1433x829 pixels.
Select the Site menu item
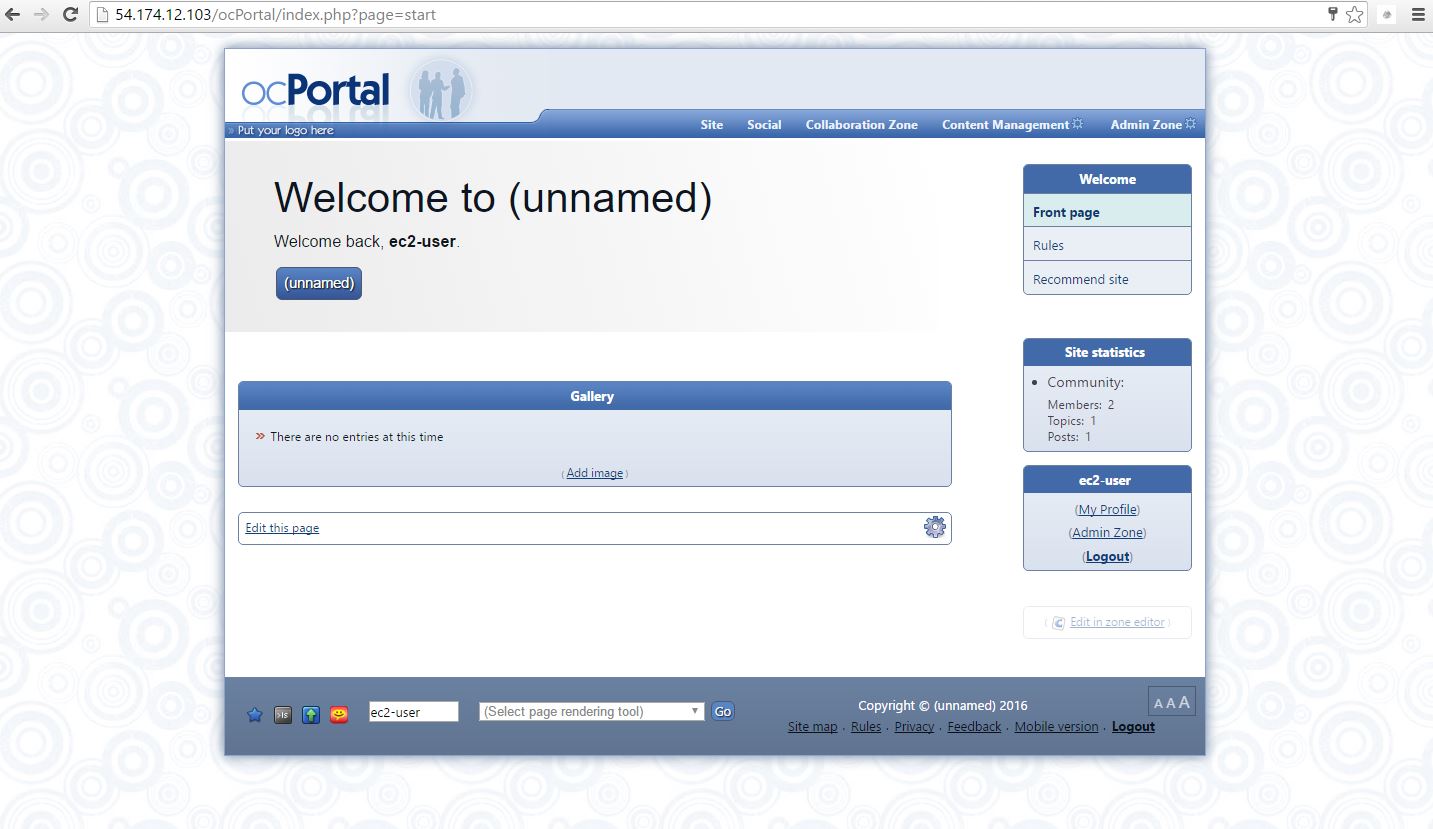point(711,125)
